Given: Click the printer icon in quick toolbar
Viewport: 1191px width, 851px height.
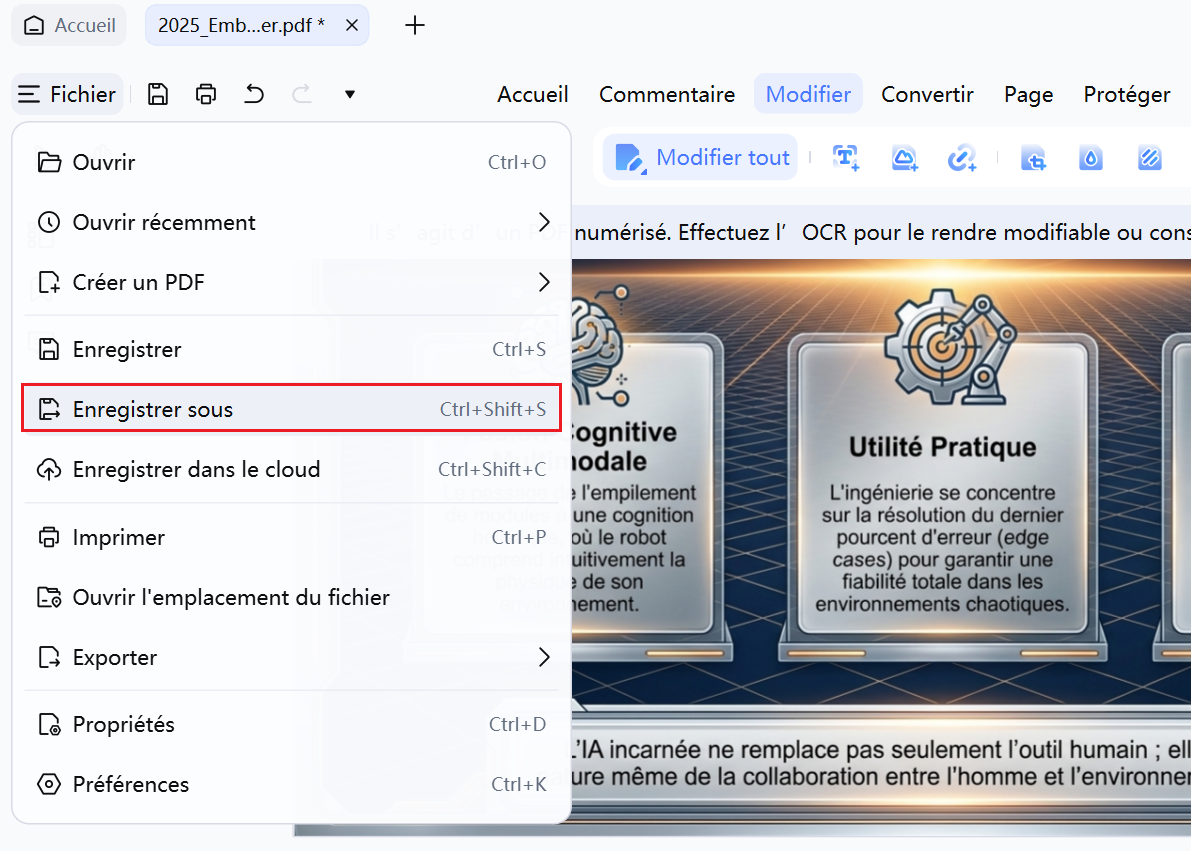Looking at the screenshot, I should [x=206, y=94].
